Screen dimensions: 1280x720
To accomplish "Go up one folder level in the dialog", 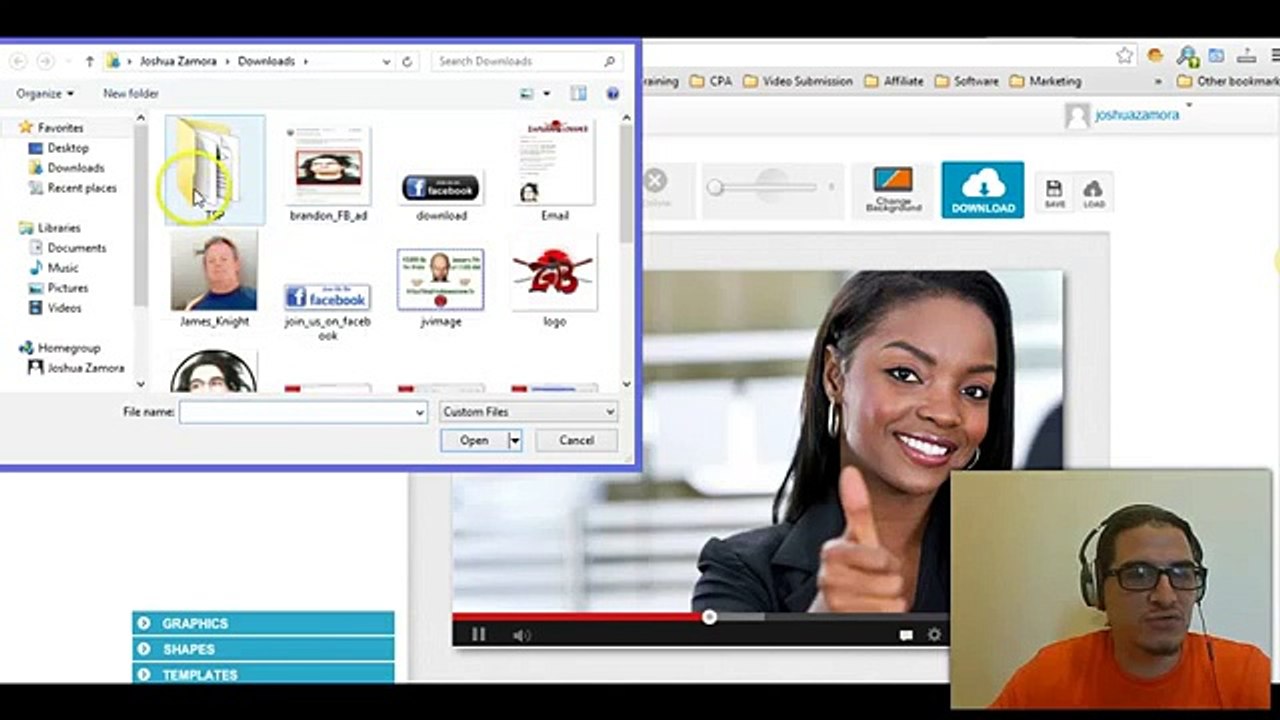I will pyautogui.click(x=89, y=61).
